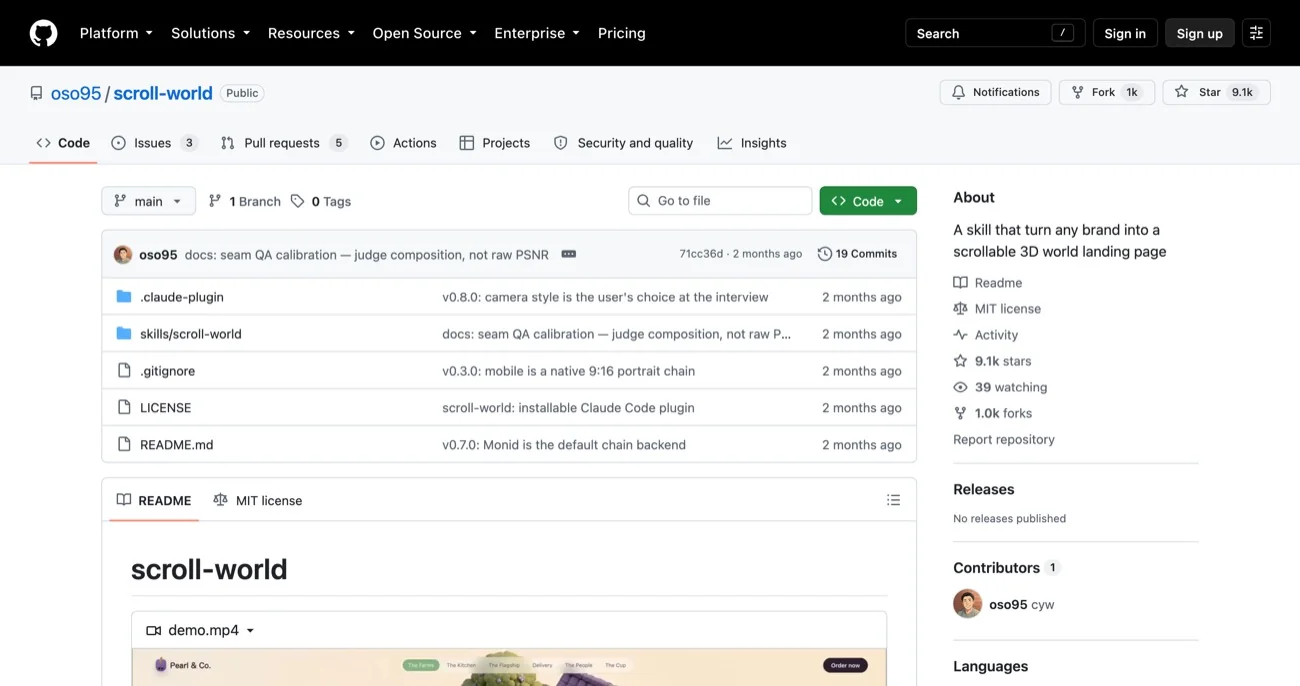
Task: Click the LICENSE file icon
Action: coord(124,408)
